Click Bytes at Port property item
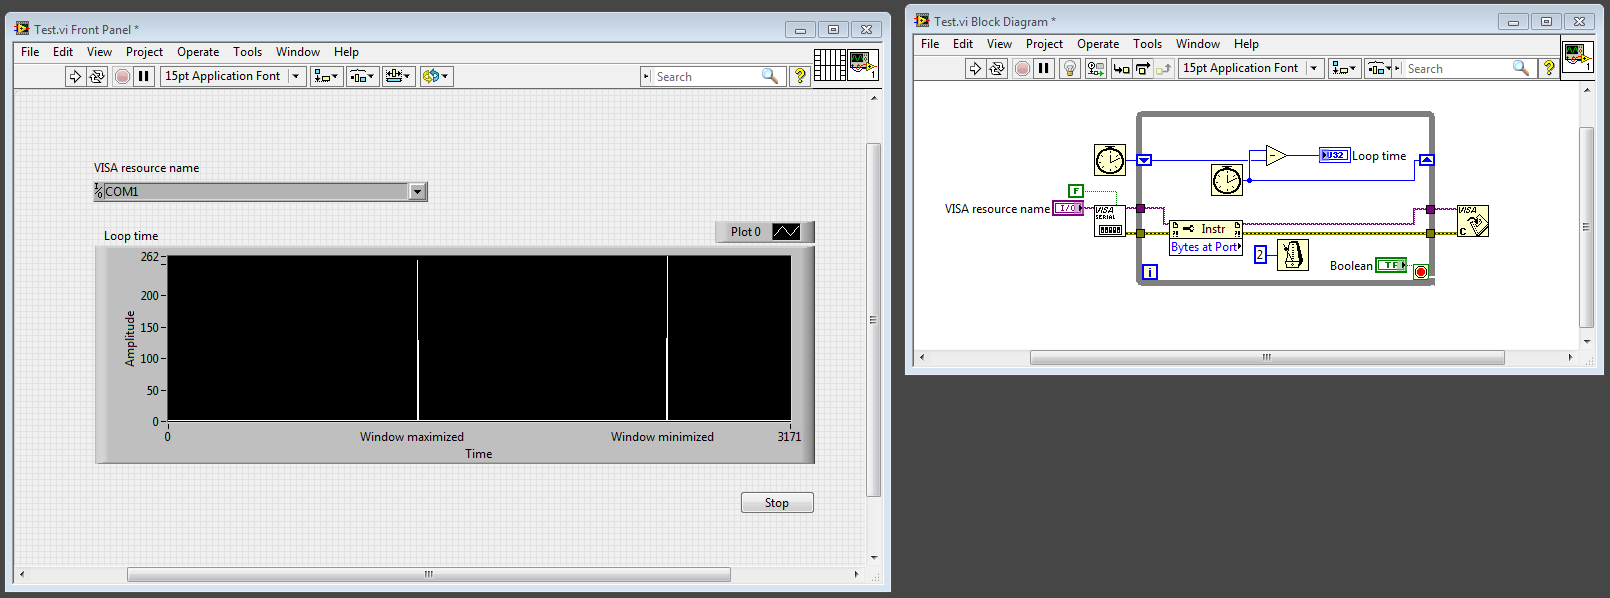Screen dimensions: 1610x598 (x=1206, y=247)
